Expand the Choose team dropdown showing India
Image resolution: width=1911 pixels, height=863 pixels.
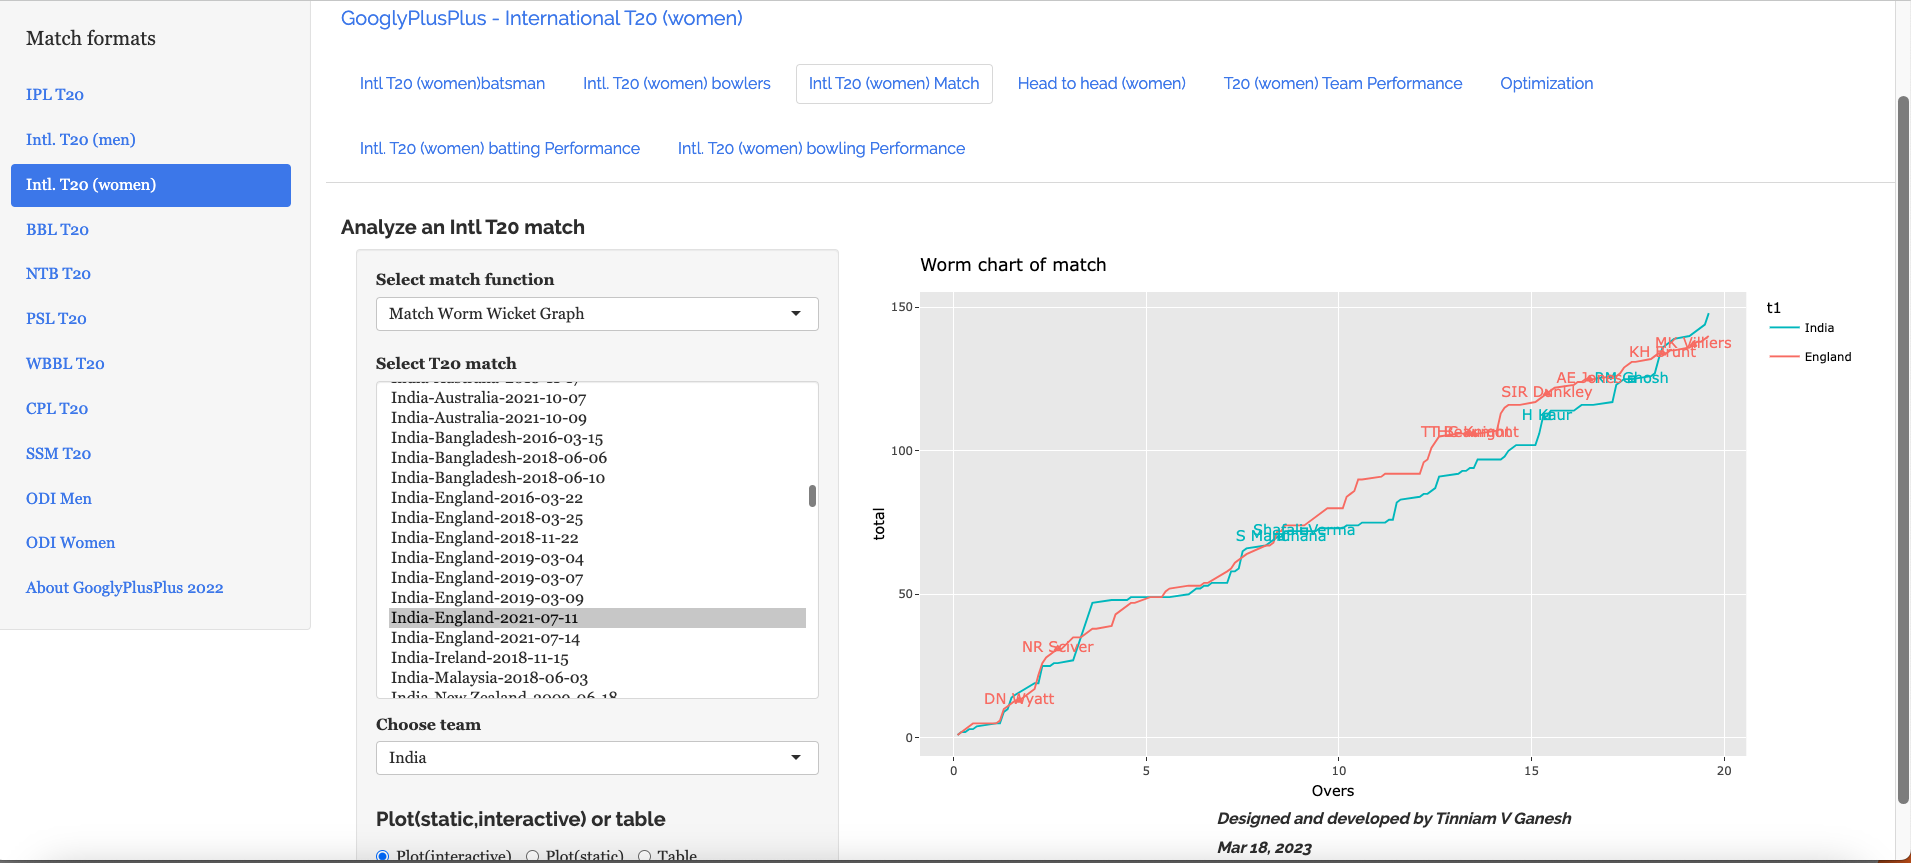(x=596, y=758)
